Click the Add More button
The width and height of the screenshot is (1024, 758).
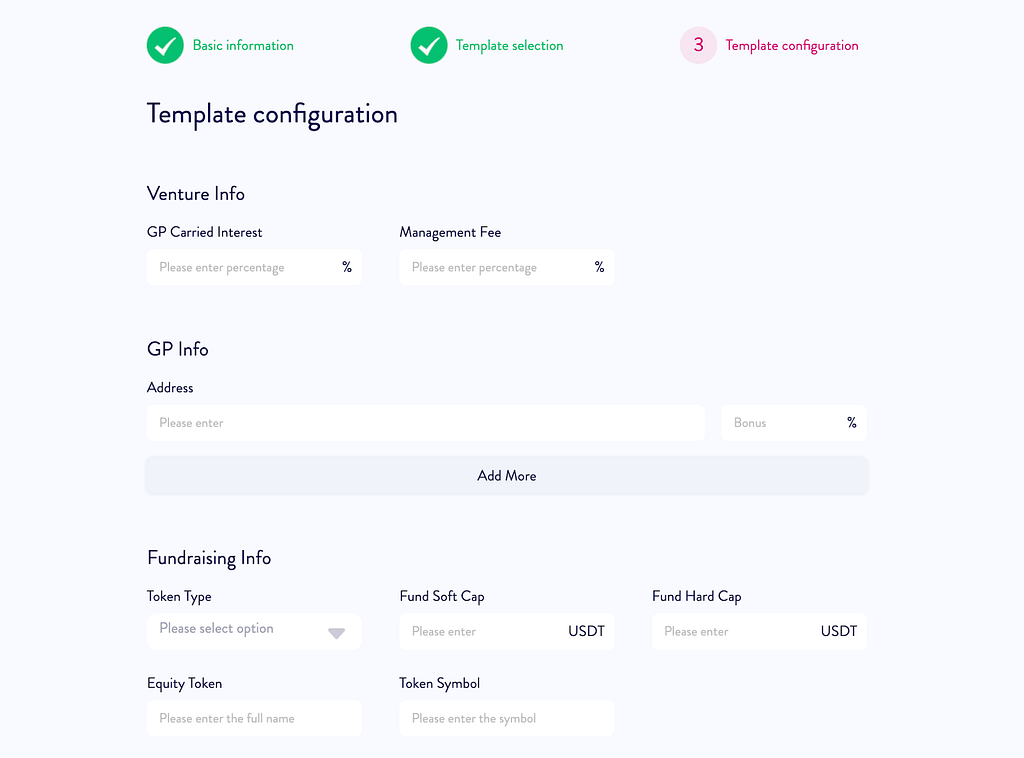(x=507, y=475)
